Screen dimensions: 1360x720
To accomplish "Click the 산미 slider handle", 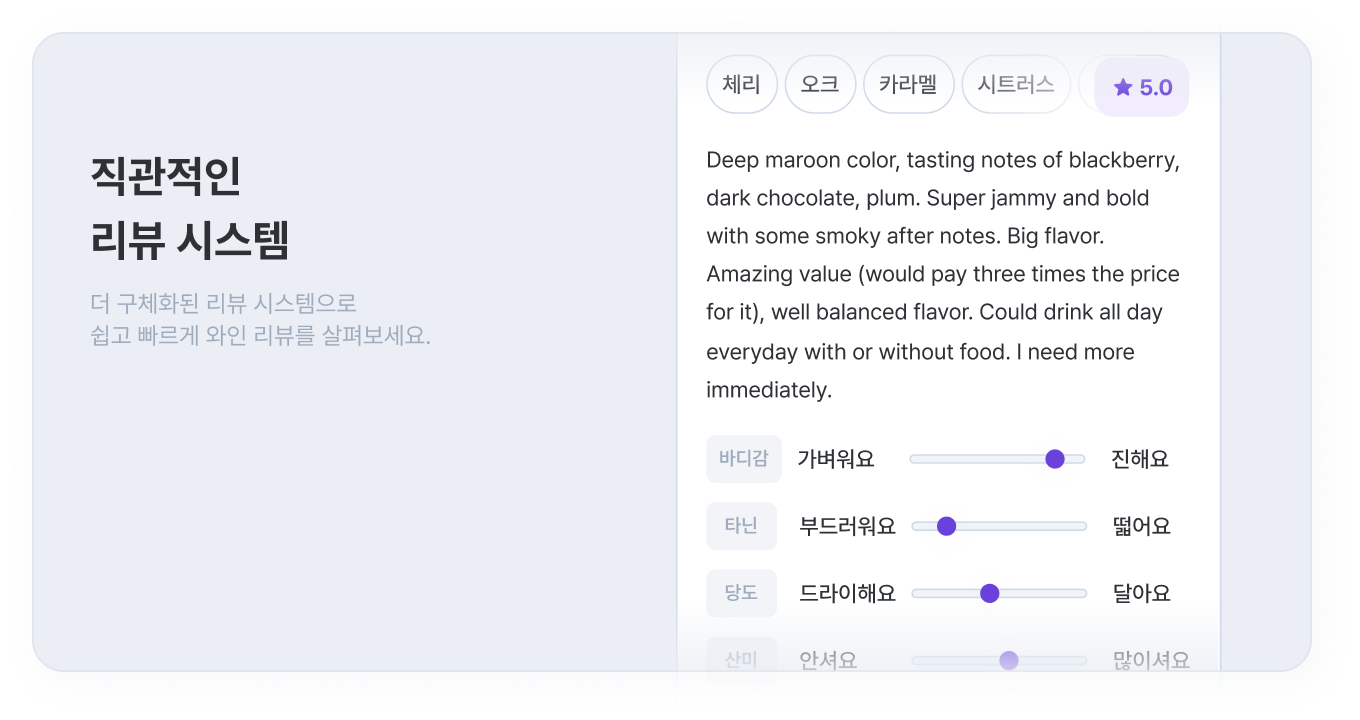I will click(x=1009, y=660).
